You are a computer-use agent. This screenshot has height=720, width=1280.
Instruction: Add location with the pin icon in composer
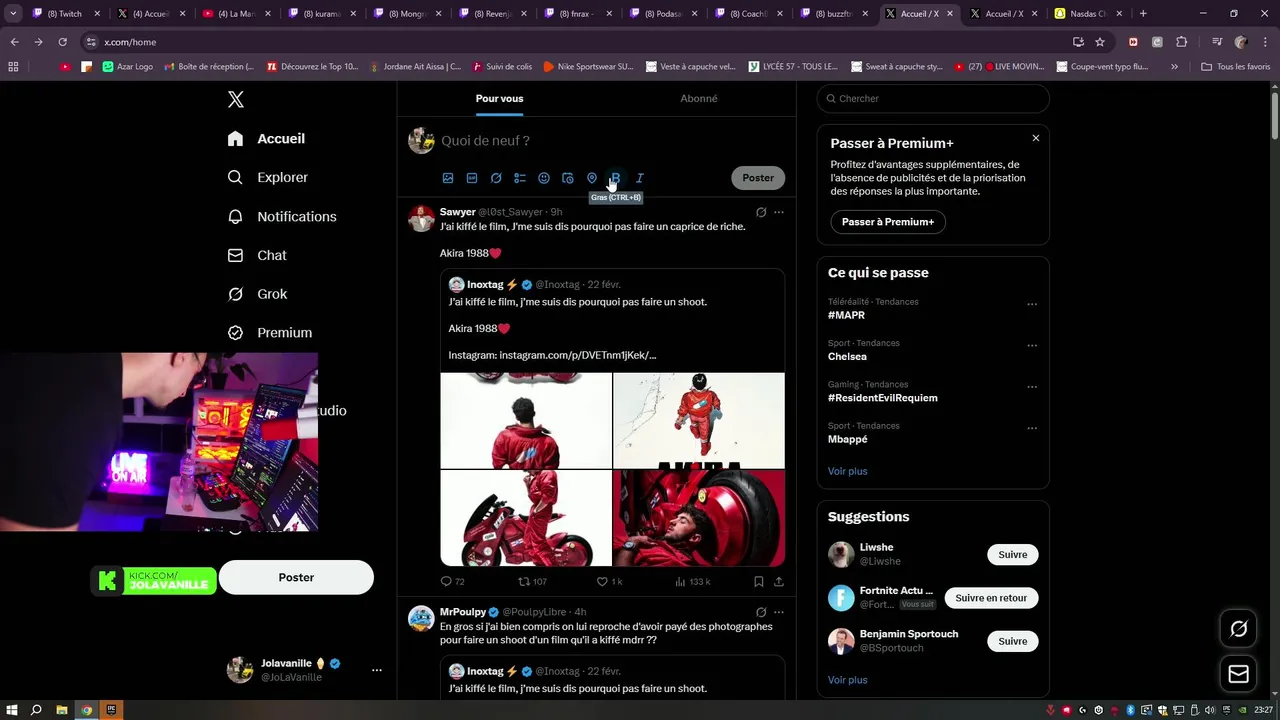pyautogui.click(x=592, y=178)
